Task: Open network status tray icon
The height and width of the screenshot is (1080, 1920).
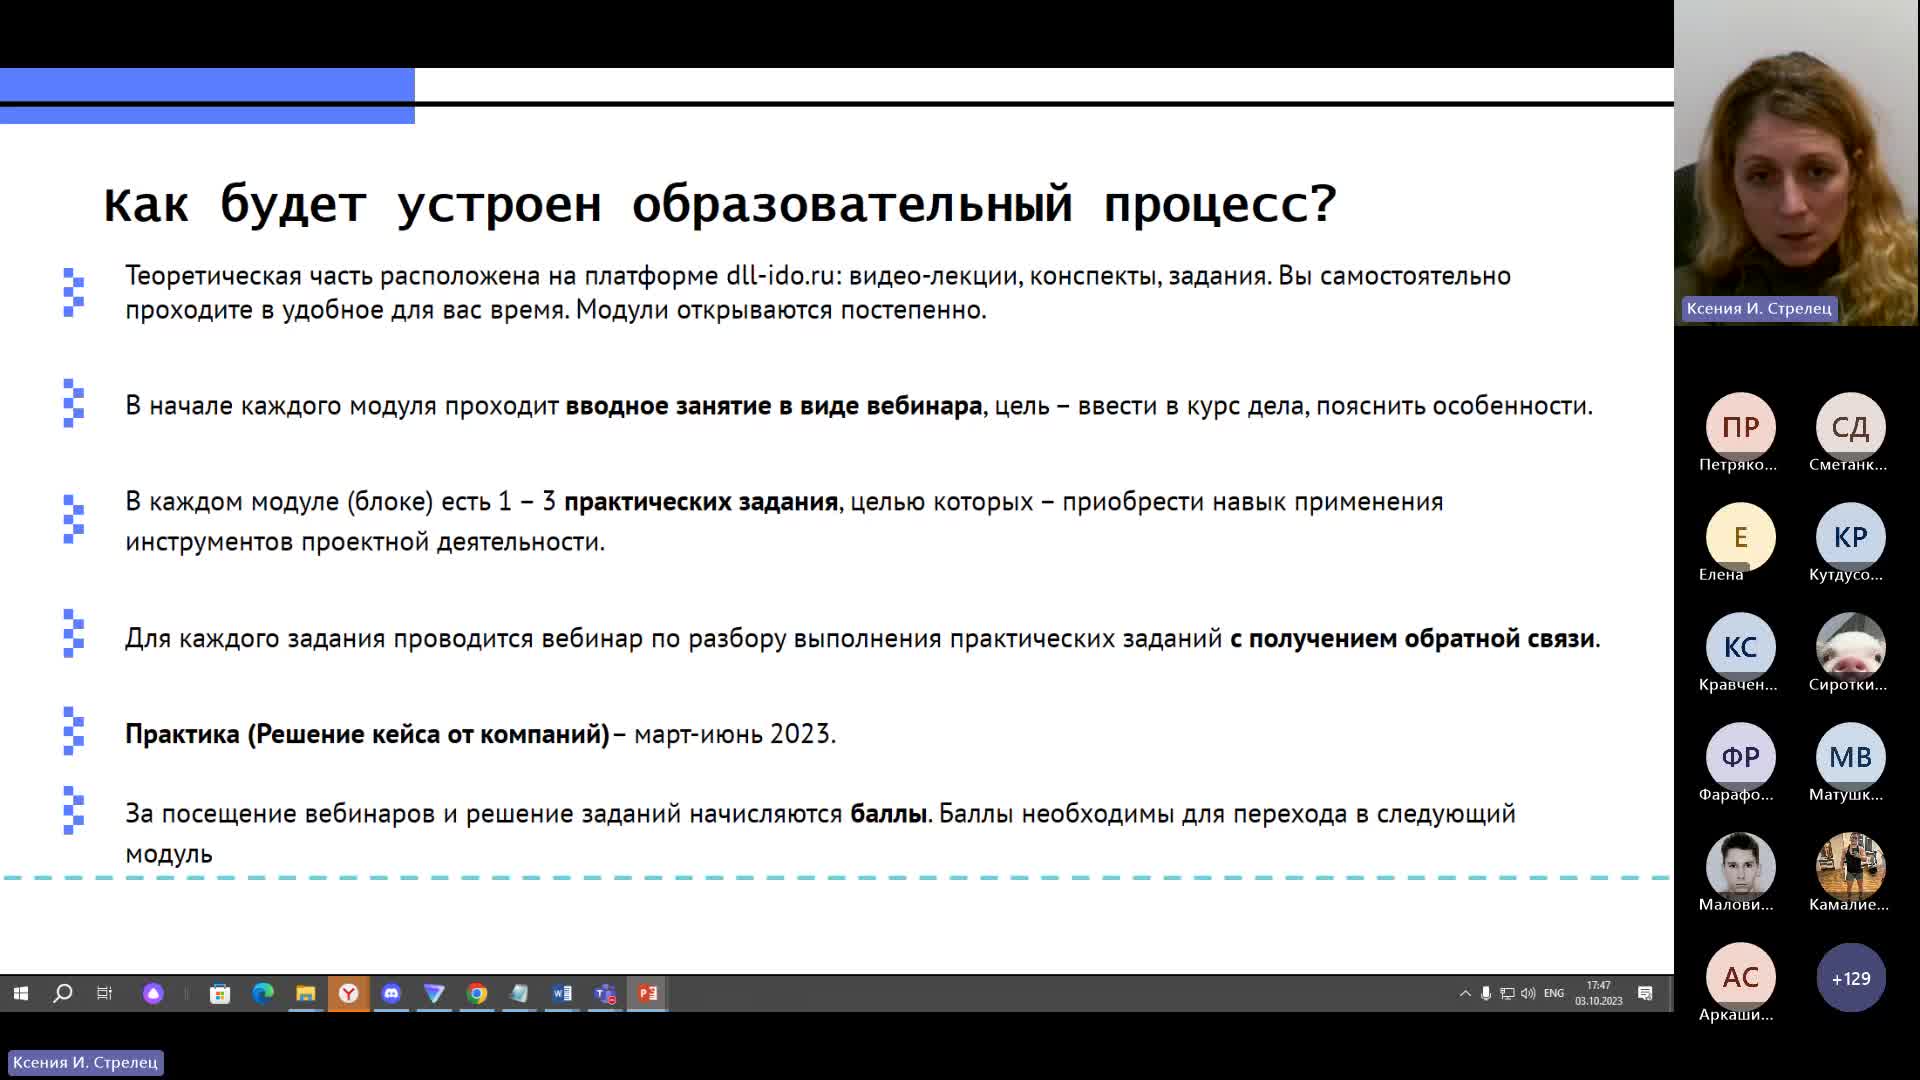Action: click(x=1507, y=993)
